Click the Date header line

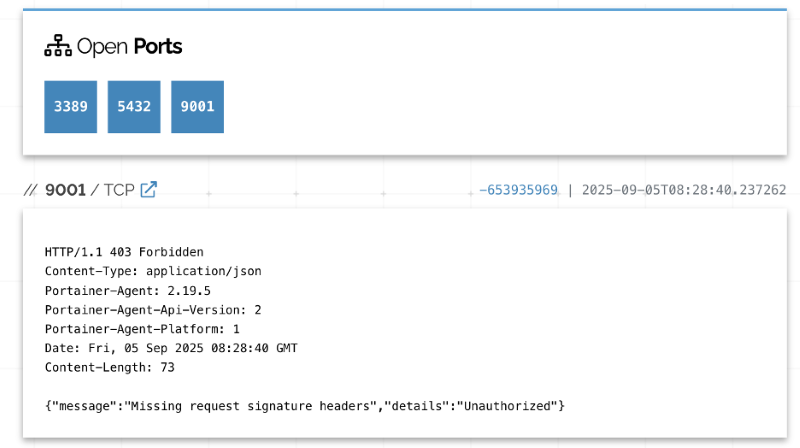click(x=171, y=348)
